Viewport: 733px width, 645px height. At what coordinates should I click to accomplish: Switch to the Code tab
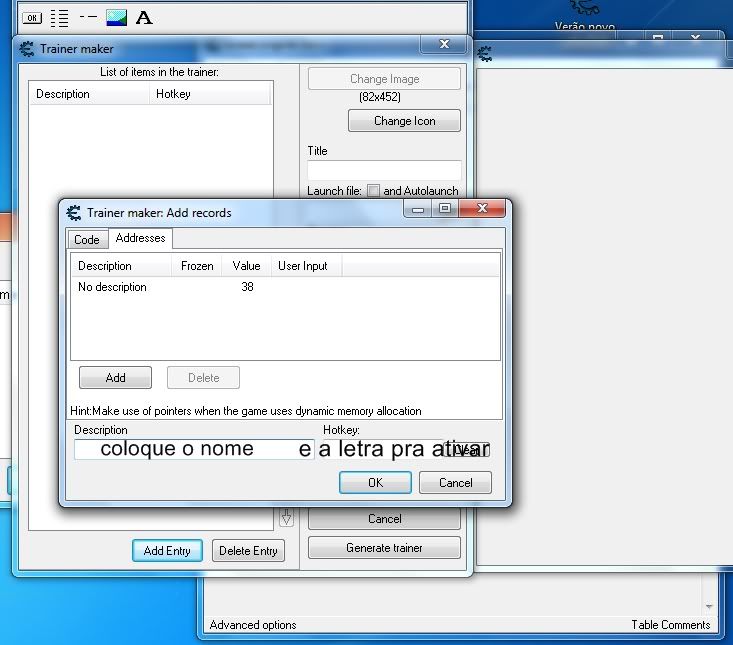tap(87, 240)
